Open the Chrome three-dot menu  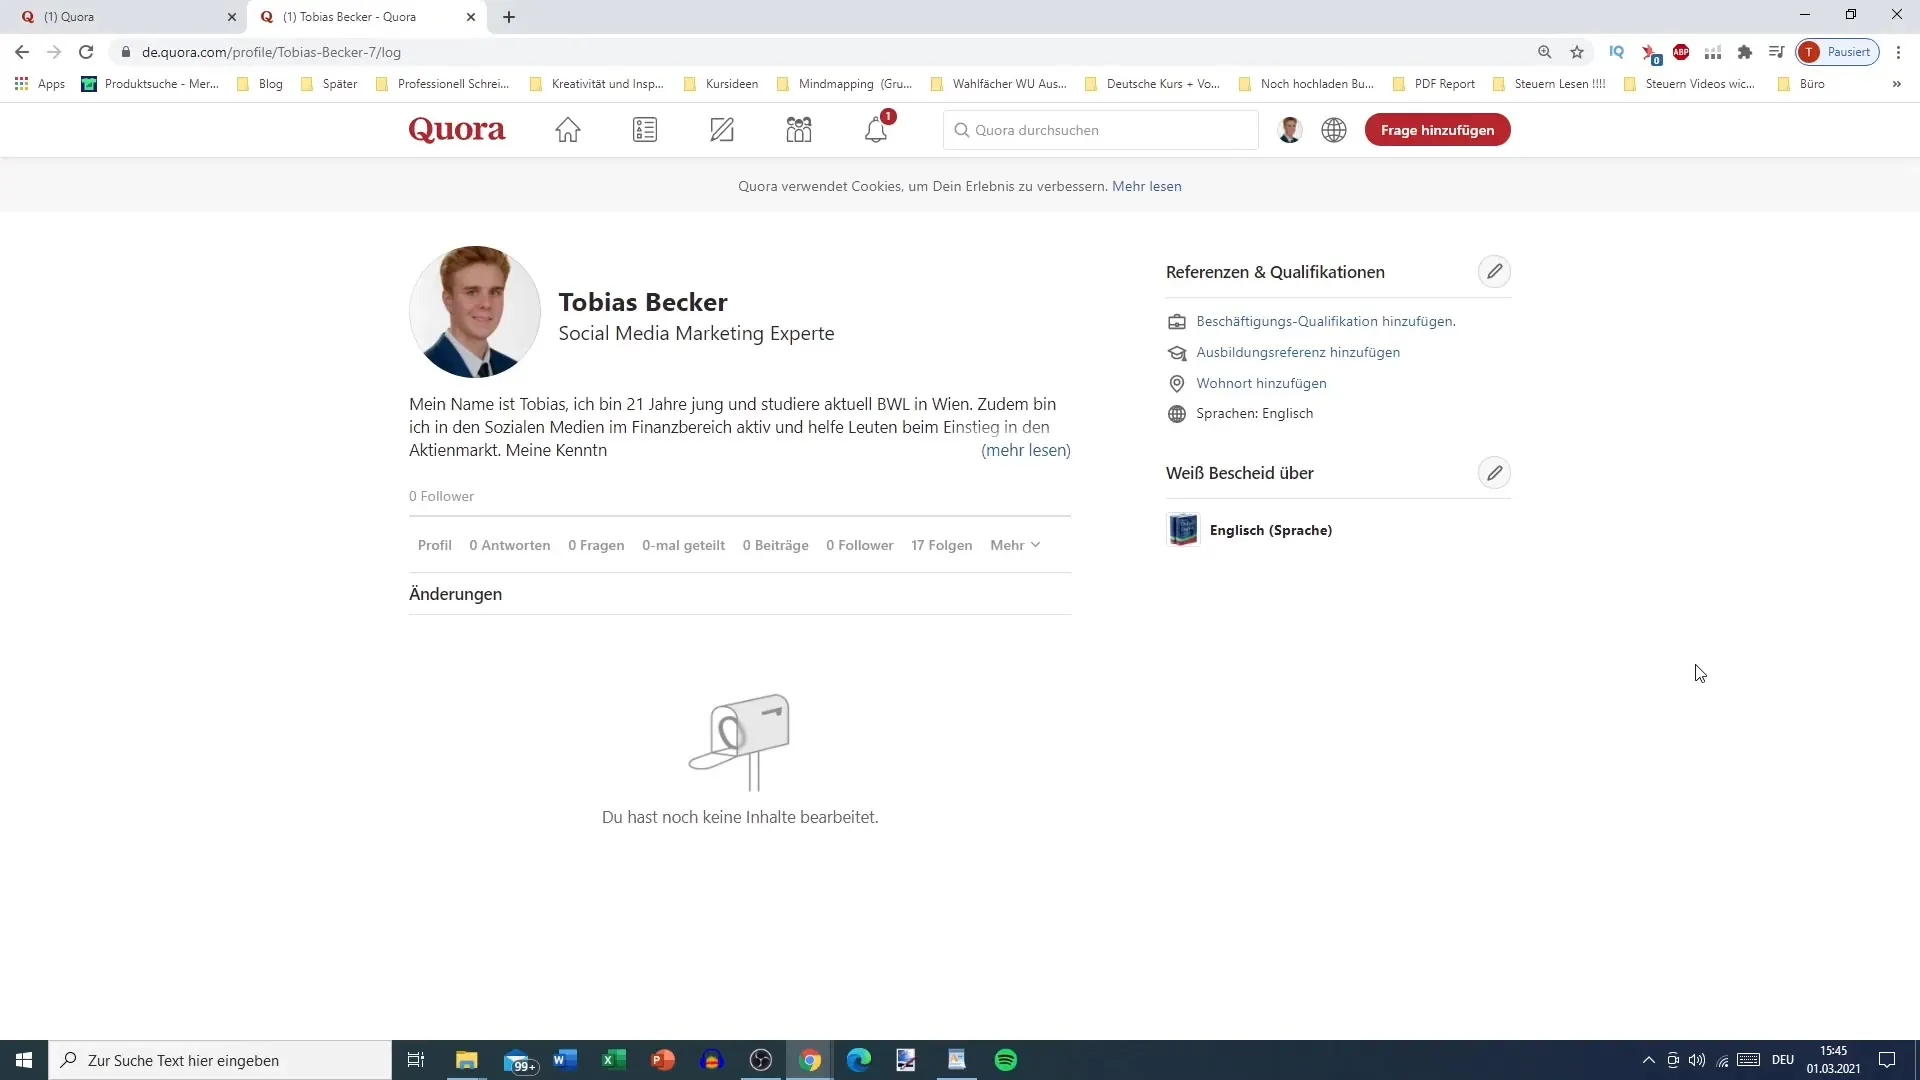point(1898,52)
